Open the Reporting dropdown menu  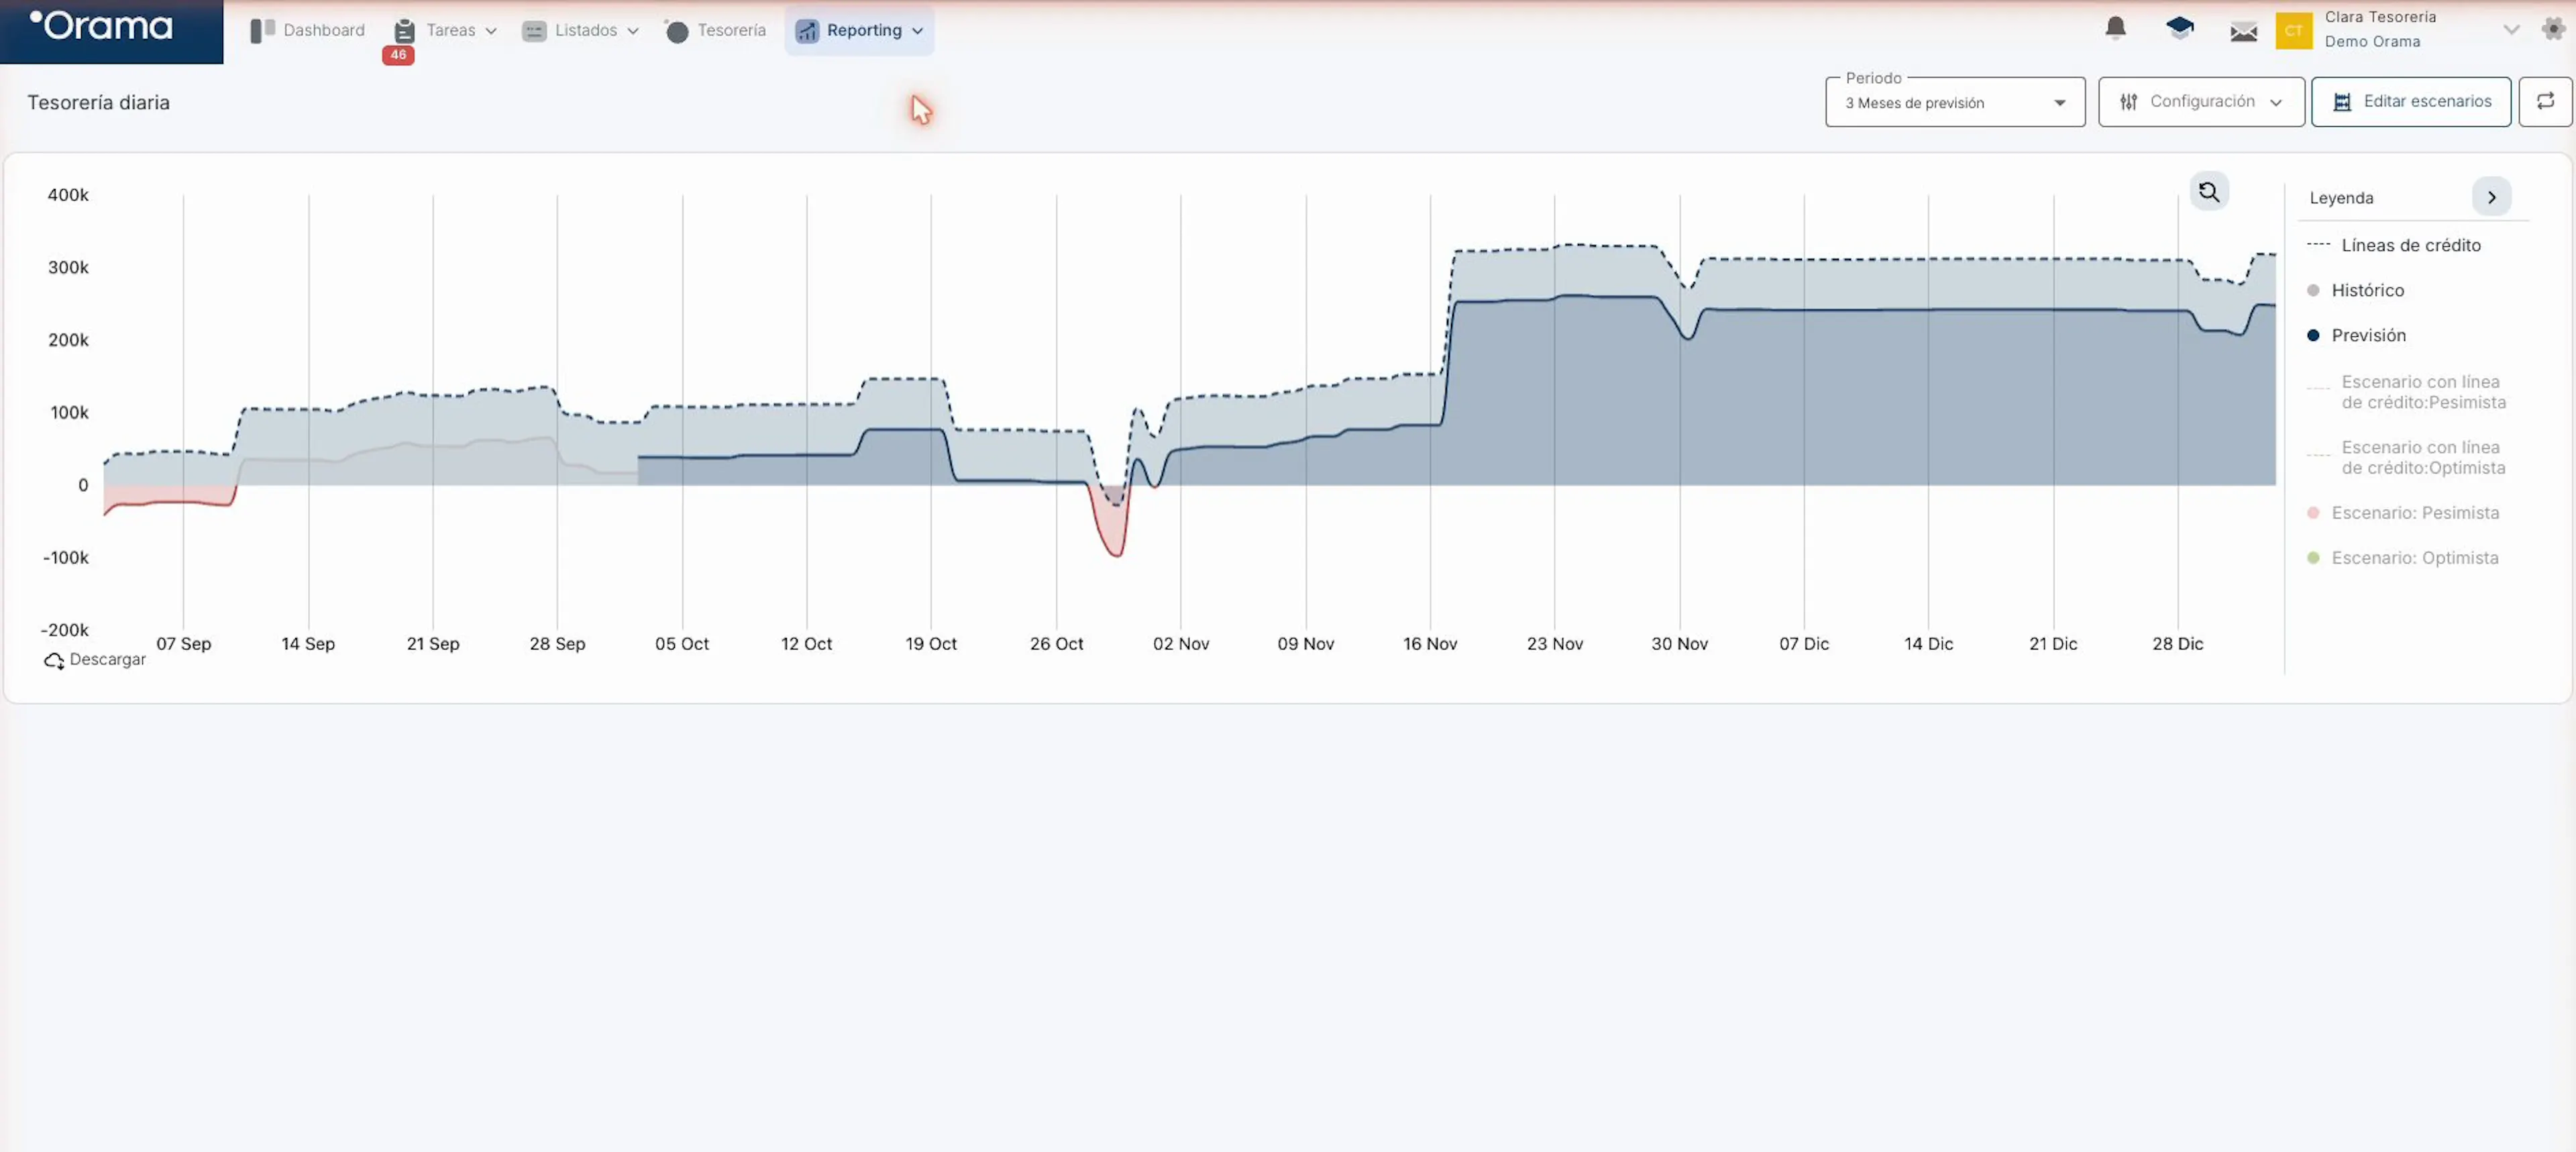point(859,30)
